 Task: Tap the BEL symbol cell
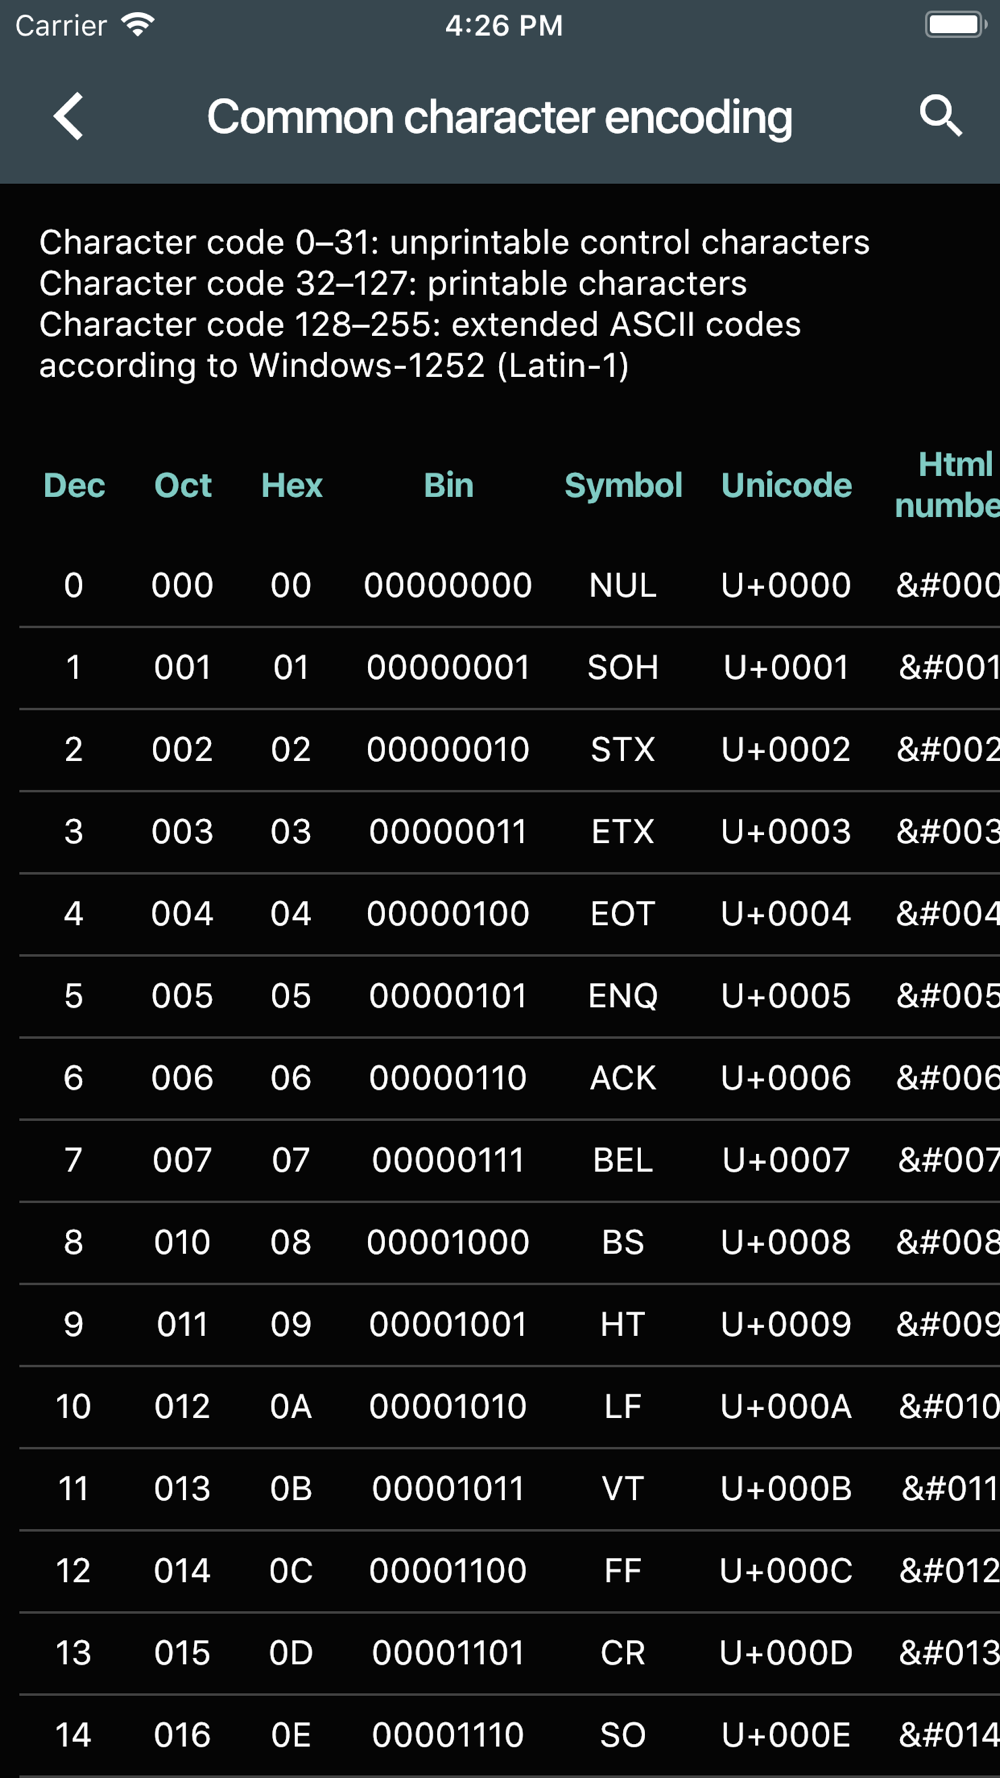click(x=623, y=1160)
